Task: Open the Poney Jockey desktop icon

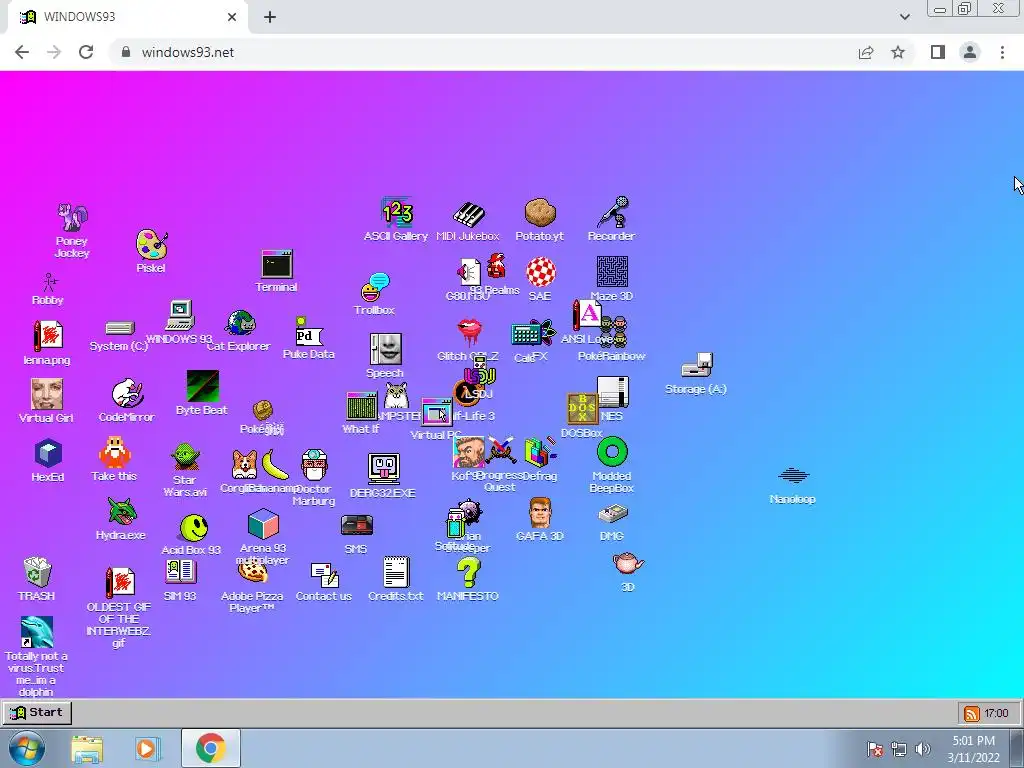Action: pos(72,218)
